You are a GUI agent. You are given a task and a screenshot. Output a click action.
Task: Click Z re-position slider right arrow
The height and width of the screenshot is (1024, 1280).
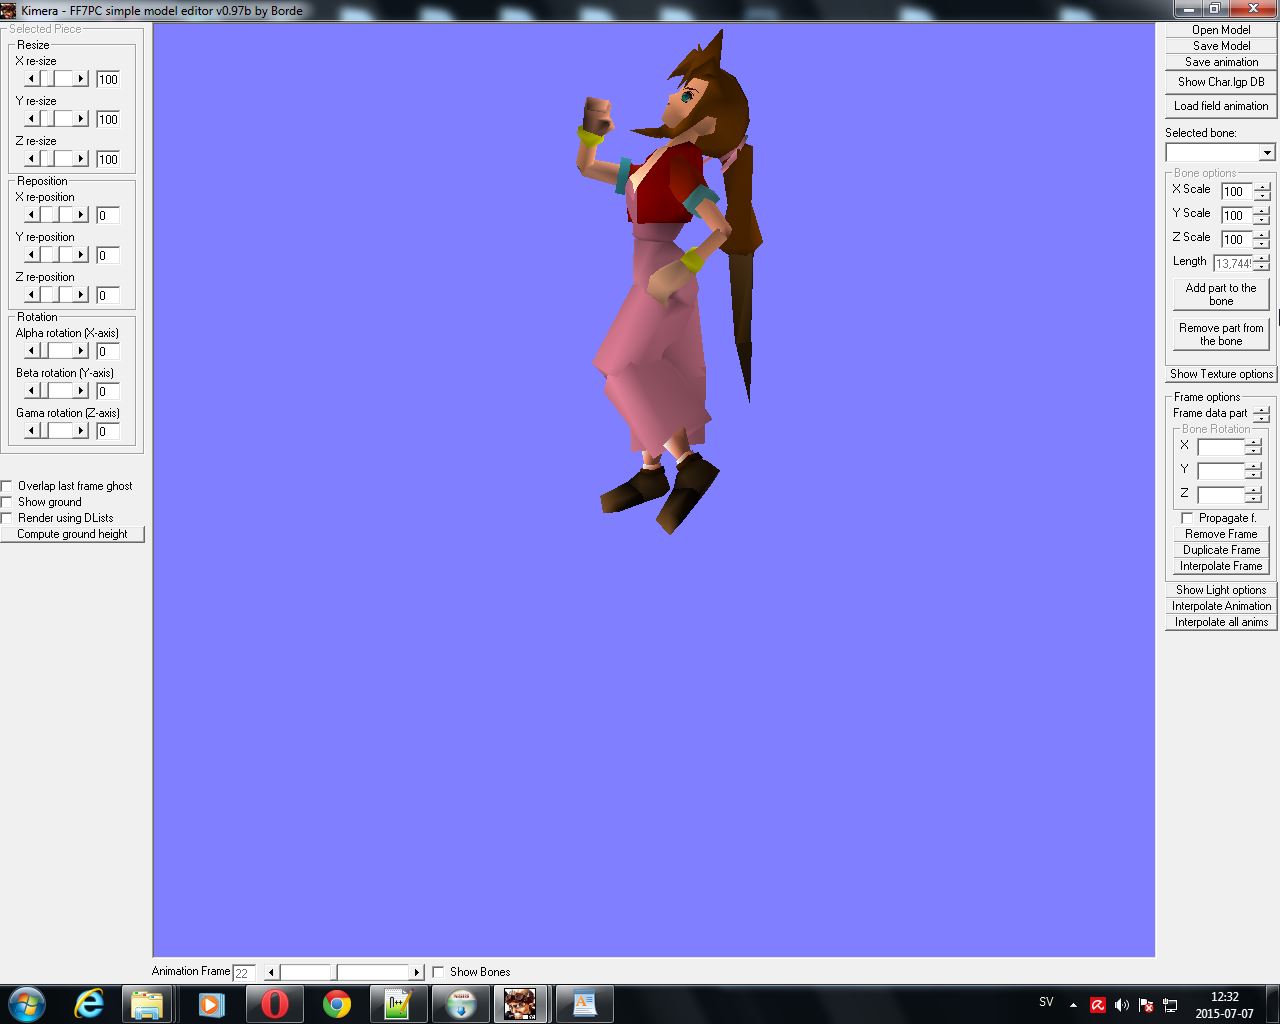point(81,294)
